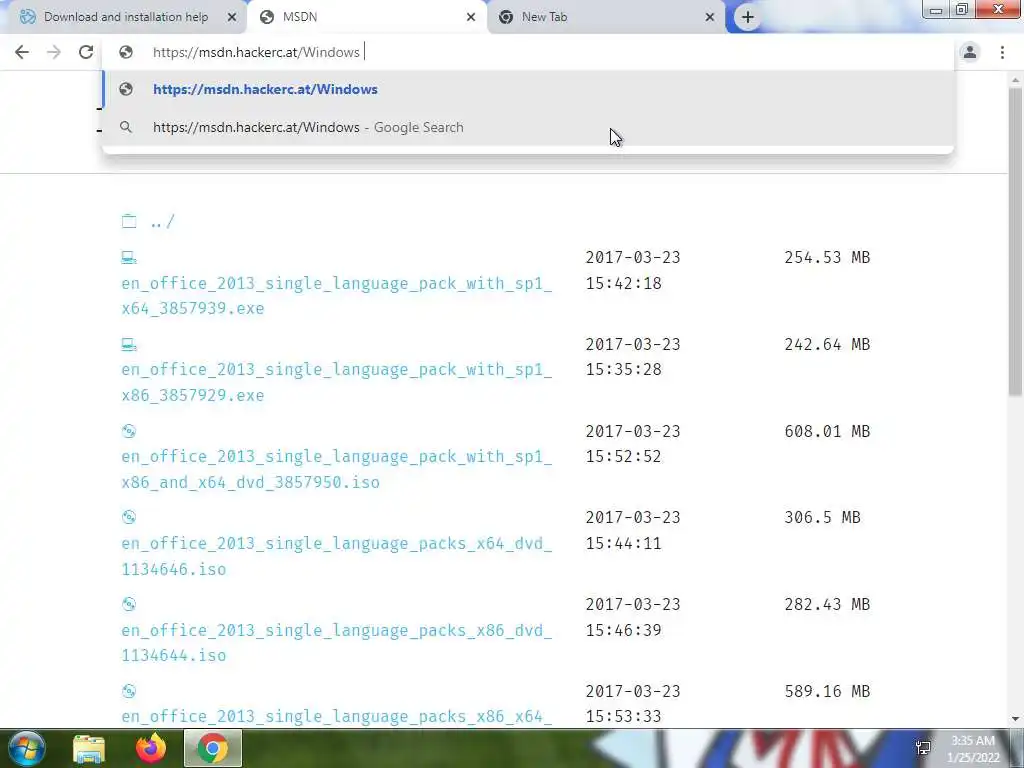The height and width of the screenshot is (768, 1024).
Task: Open the ../ parent directory link
Action: point(163,222)
